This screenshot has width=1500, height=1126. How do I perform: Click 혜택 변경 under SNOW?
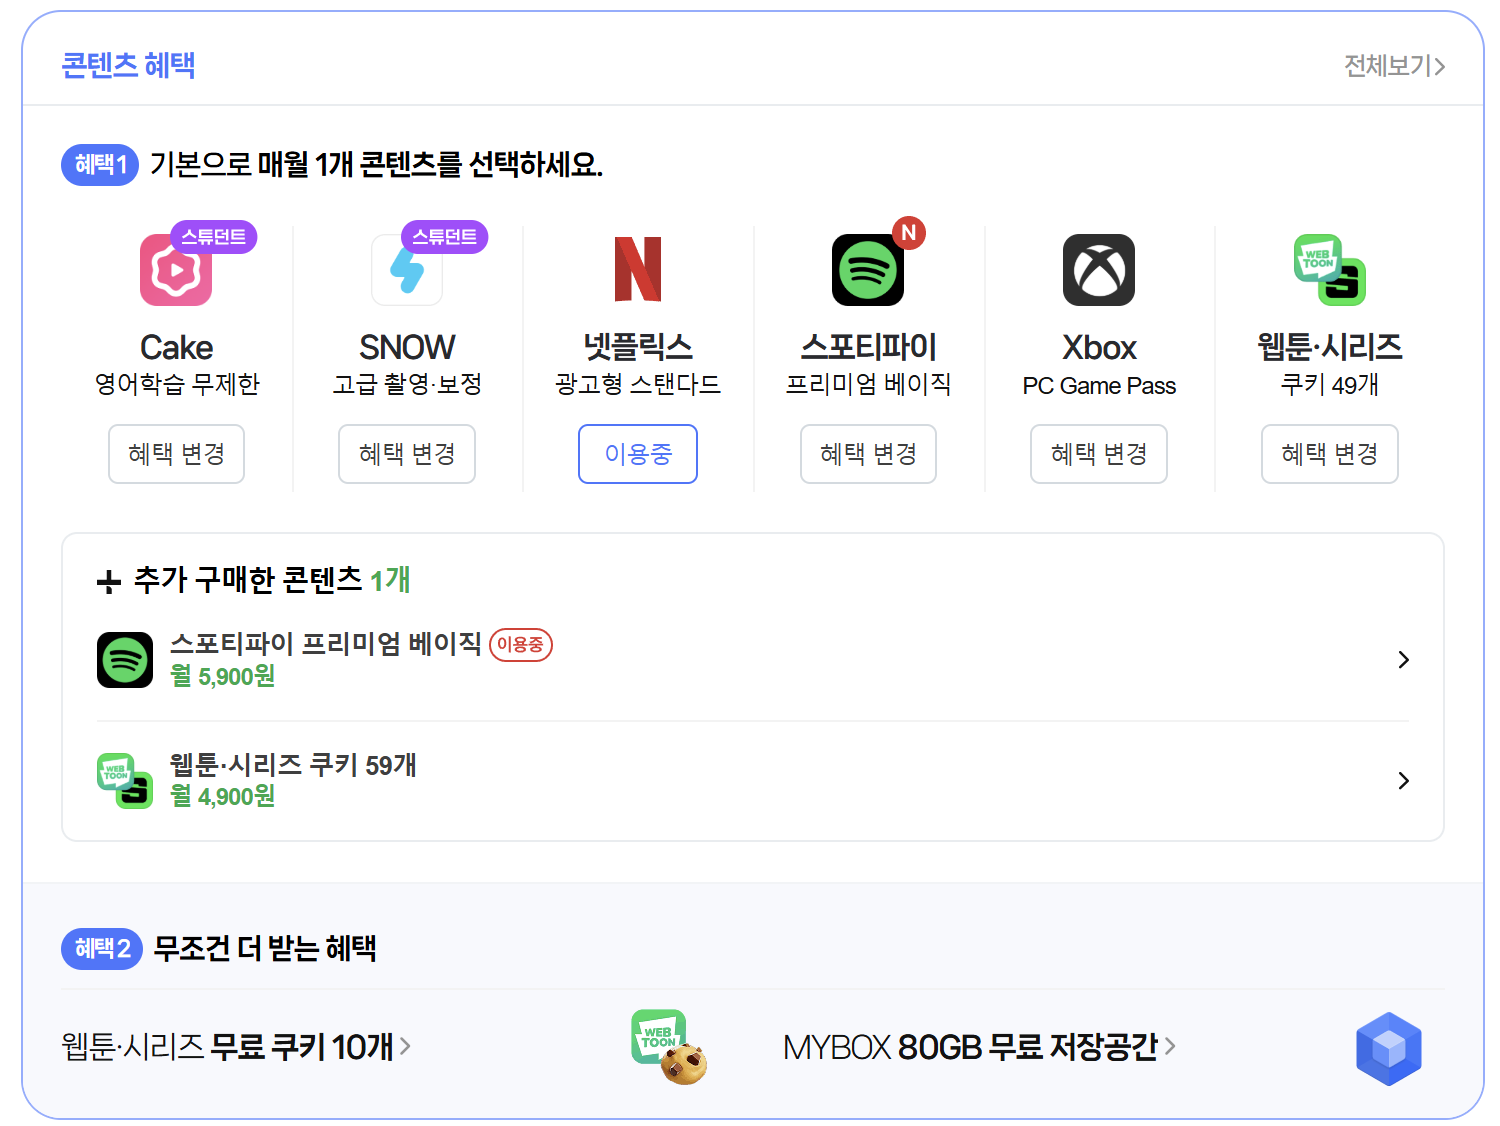(x=406, y=454)
